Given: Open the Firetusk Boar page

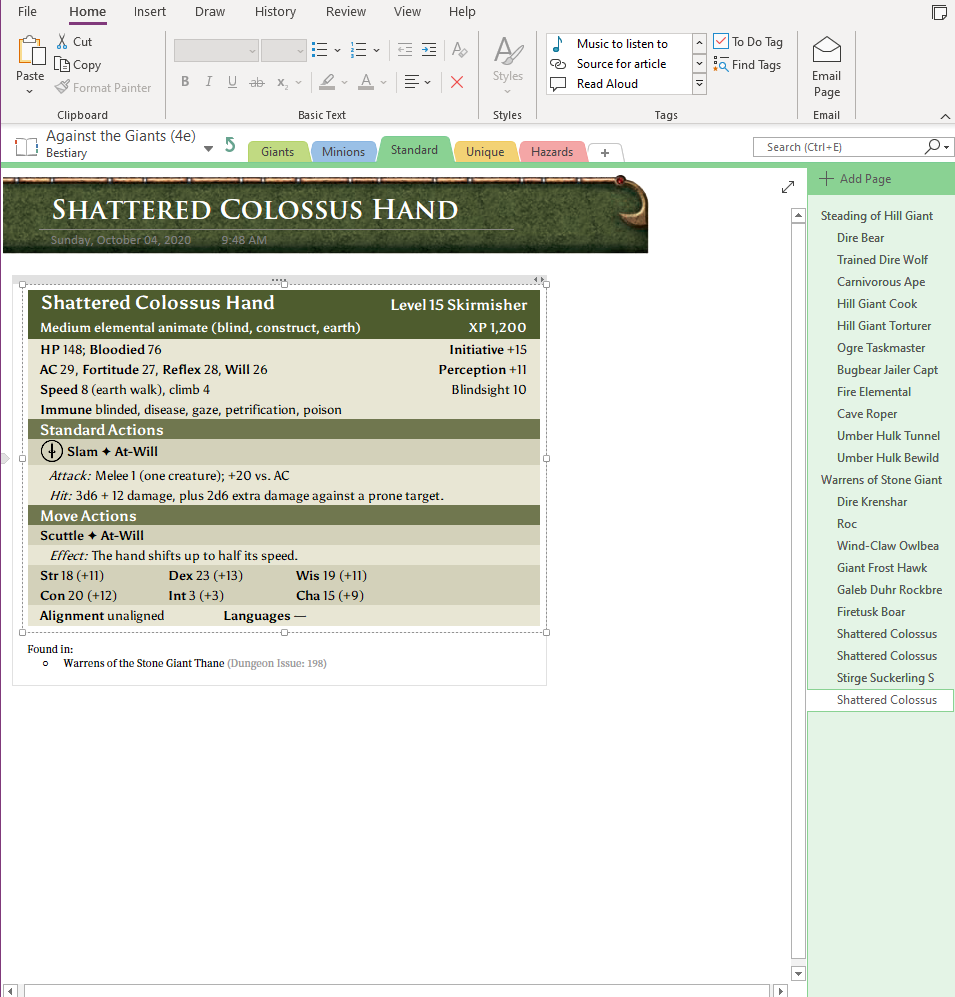Looking at the screenshot, I should click(x=871, y=612).
